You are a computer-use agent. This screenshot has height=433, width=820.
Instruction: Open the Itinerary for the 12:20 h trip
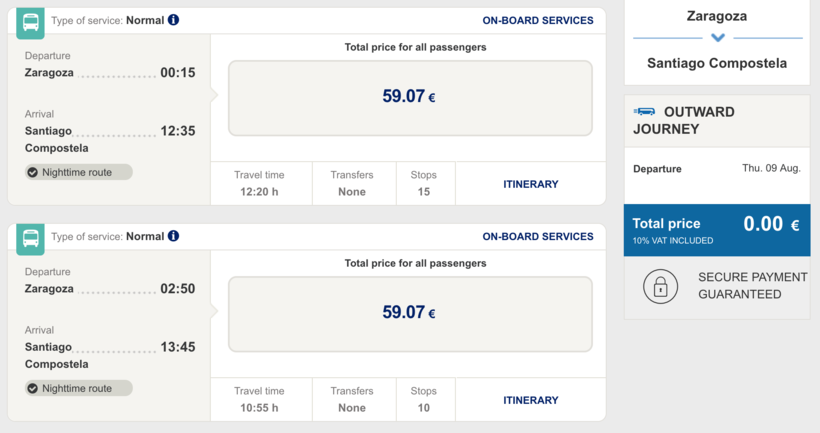pyautogui.click(x=530, y=184)
